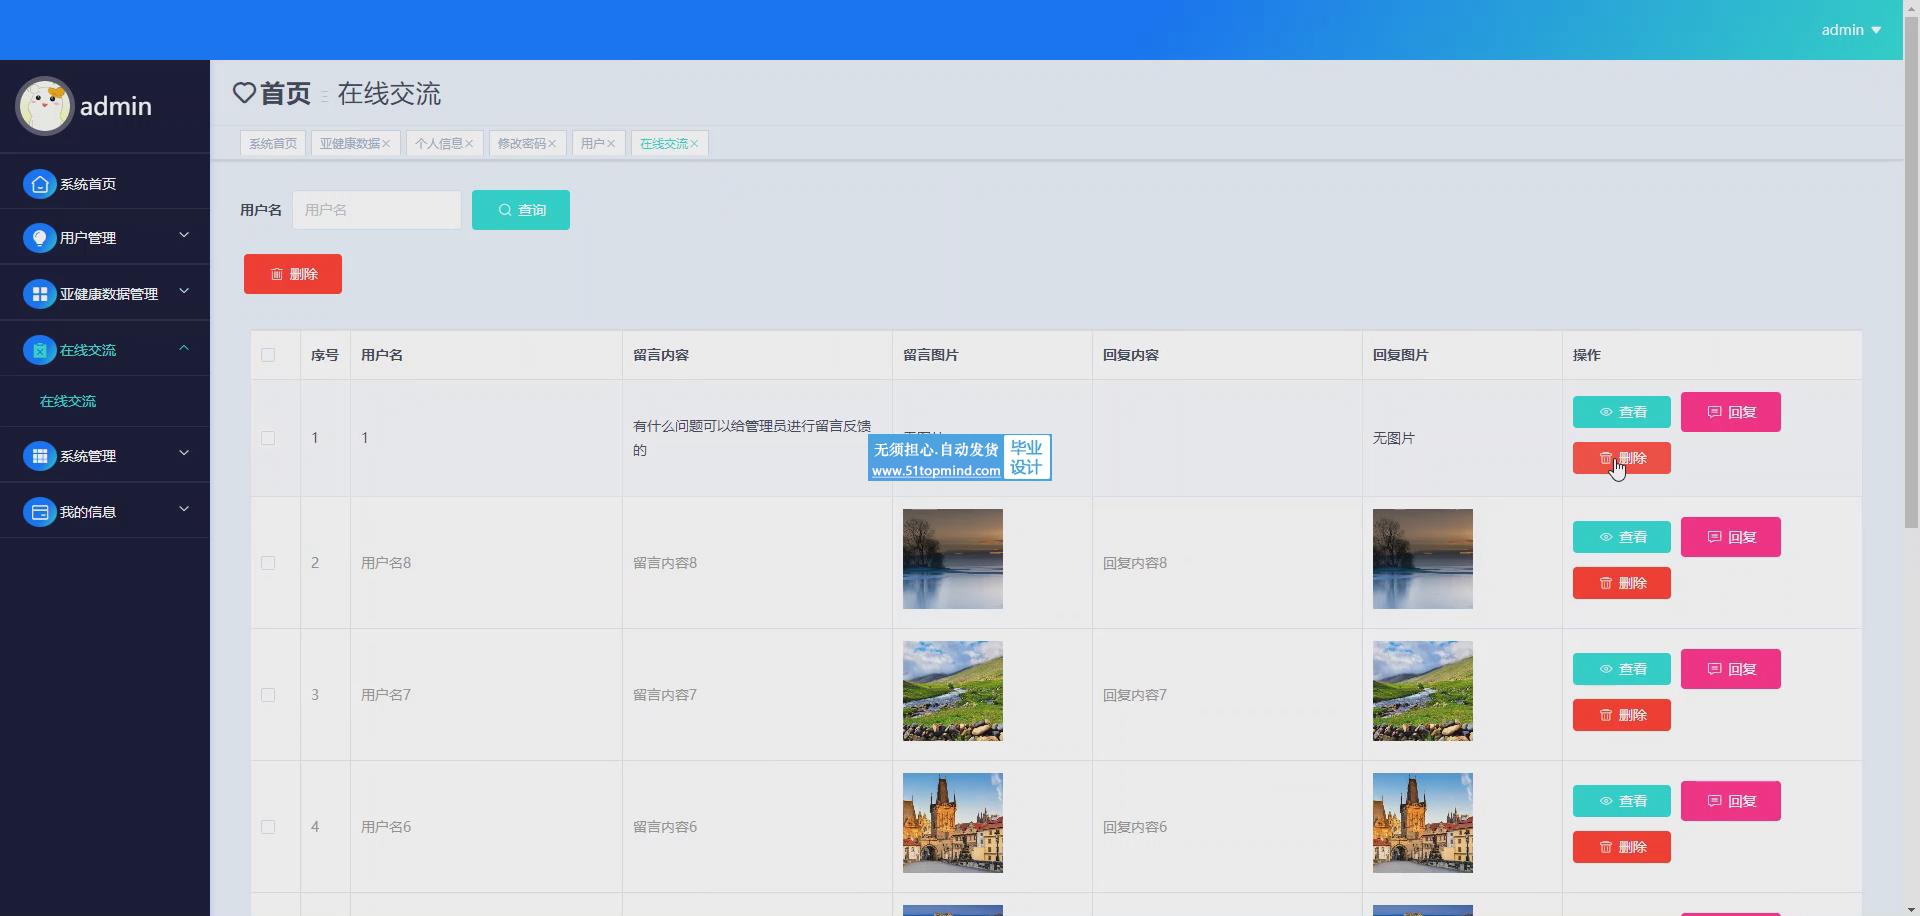Tick the checkbox for 用户名6 row
The width and height of the screenshot is (1920, 916).
coord(268,827)
